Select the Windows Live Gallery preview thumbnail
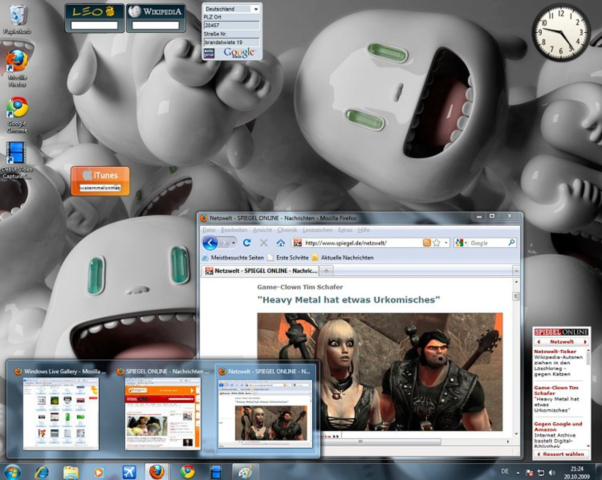602x480 pixels. (x=61, y=414)
